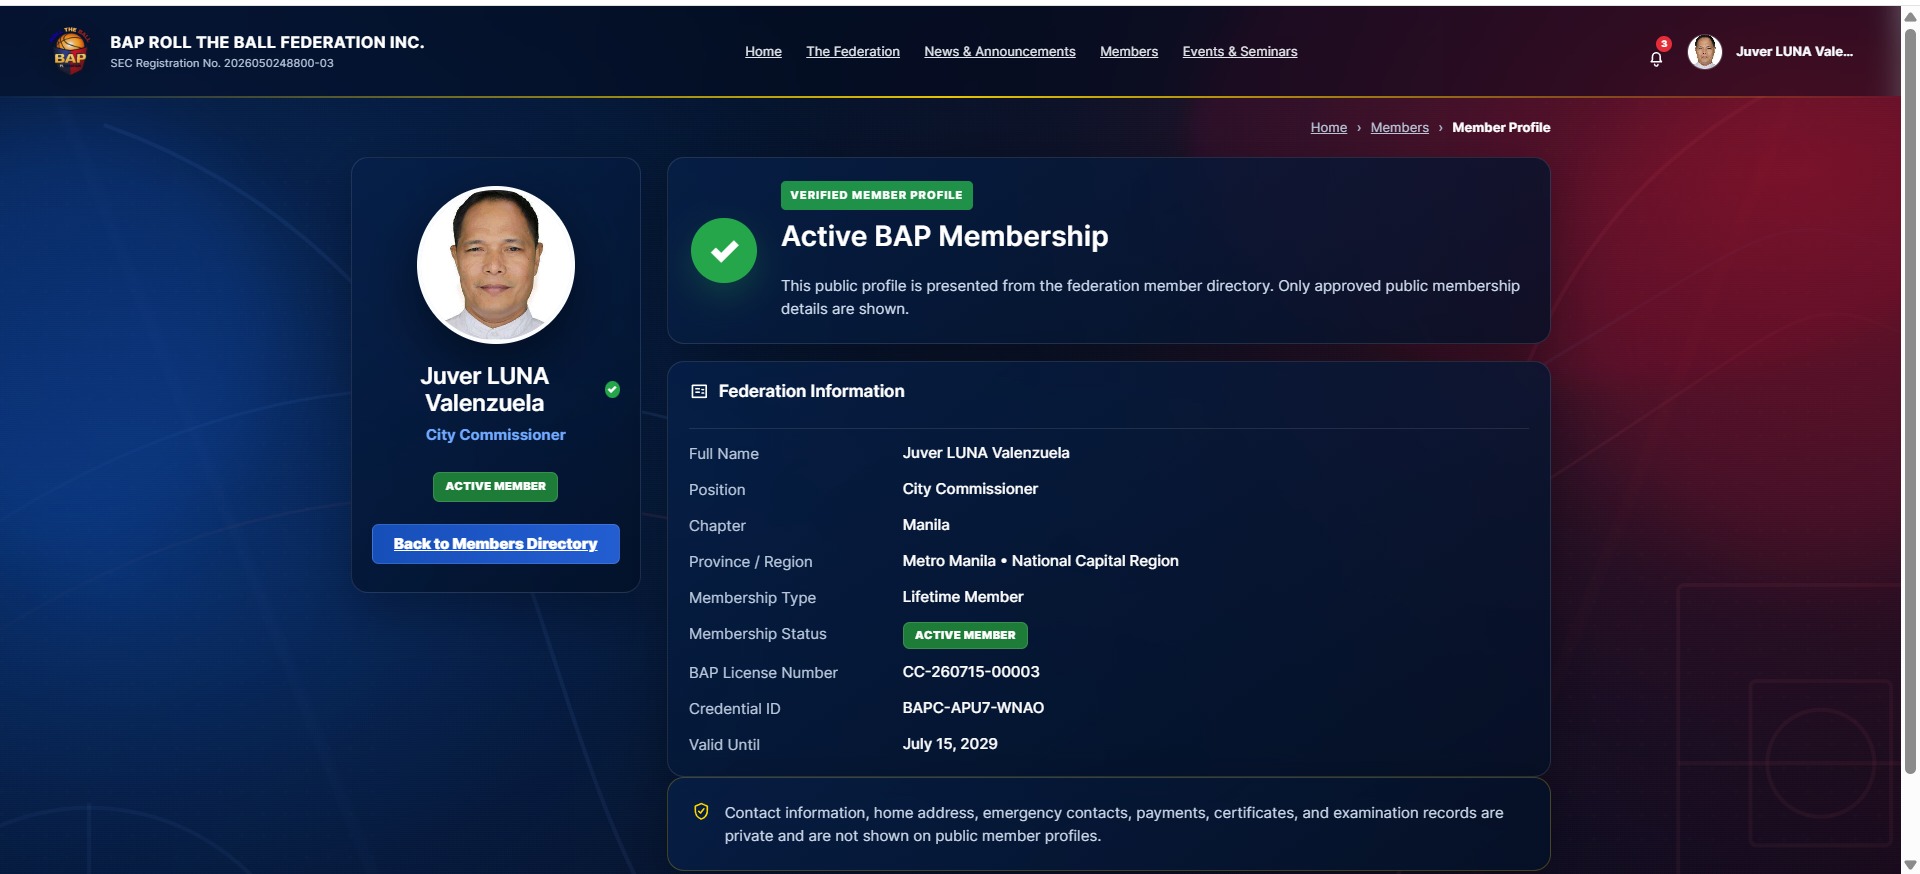
Task: Click the VERIFIED MEMBER PROFILE badge
Action: (x=877, y=195)
